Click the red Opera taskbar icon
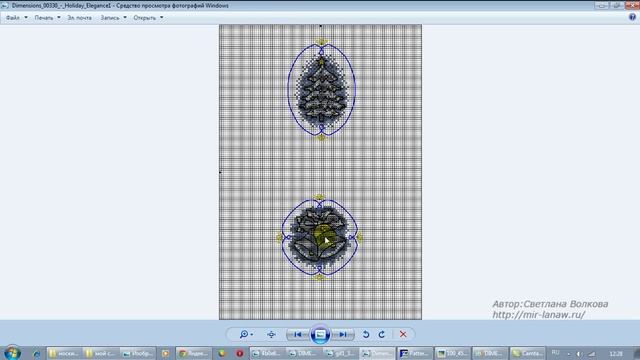This screenshot has height=360, width=640. pyautogui.click(x=240, y=353)
